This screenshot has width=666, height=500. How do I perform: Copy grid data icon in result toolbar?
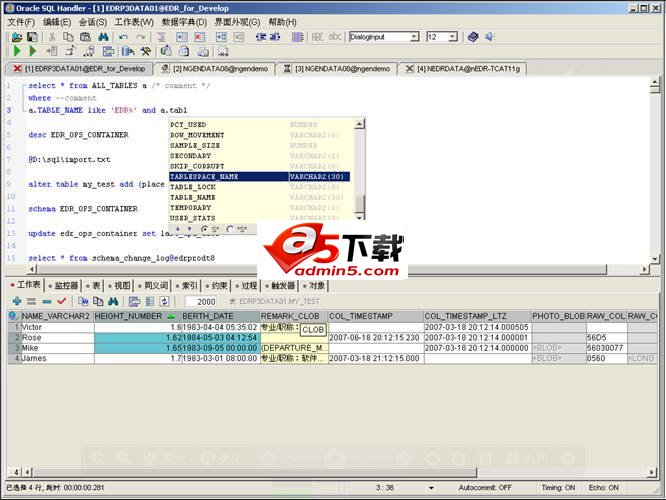pyautogui.click(x=98, y=301)
